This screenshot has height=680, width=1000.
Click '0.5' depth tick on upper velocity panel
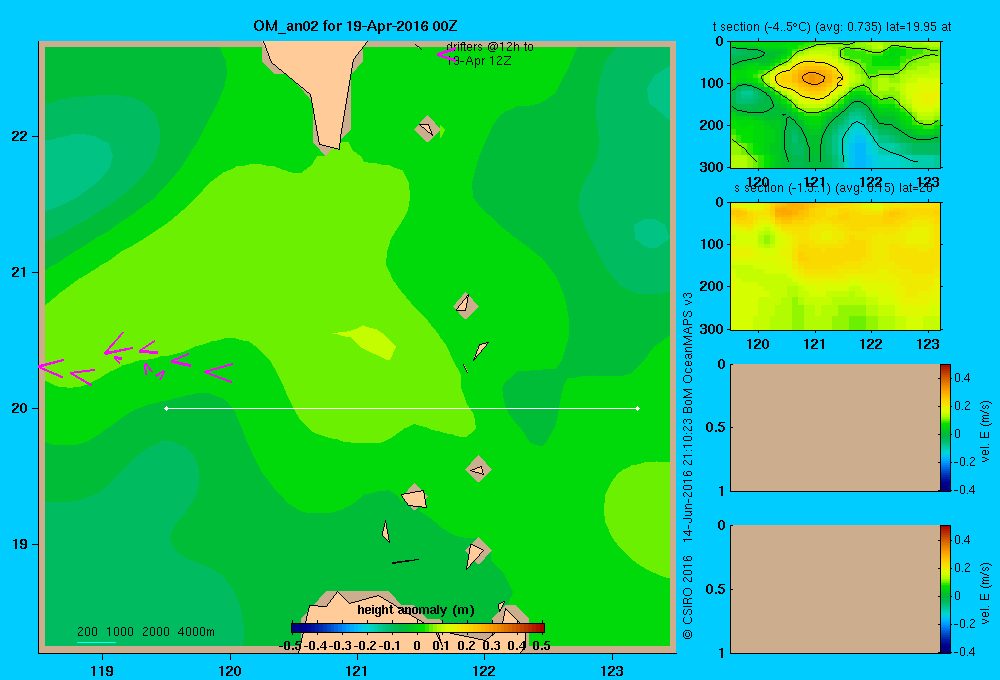tap(716, 427)
